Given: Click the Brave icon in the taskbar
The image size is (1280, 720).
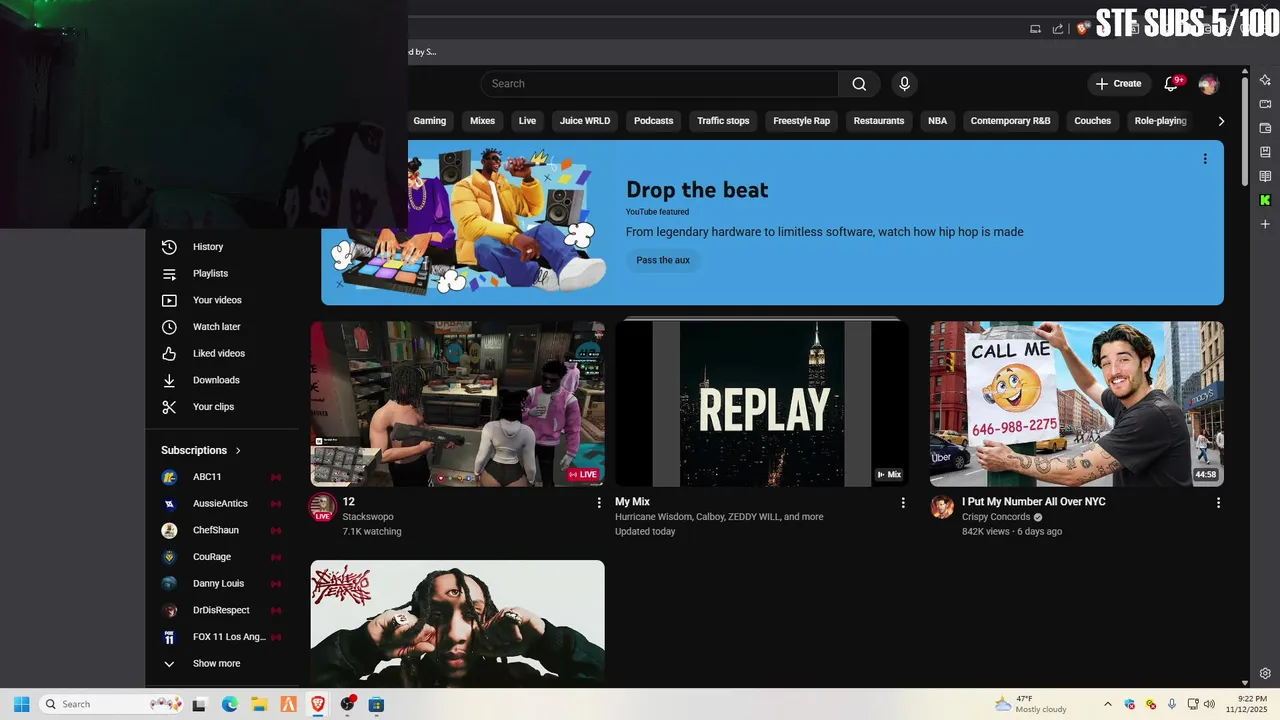Looking at the screenshot, I should coord(318,704).
